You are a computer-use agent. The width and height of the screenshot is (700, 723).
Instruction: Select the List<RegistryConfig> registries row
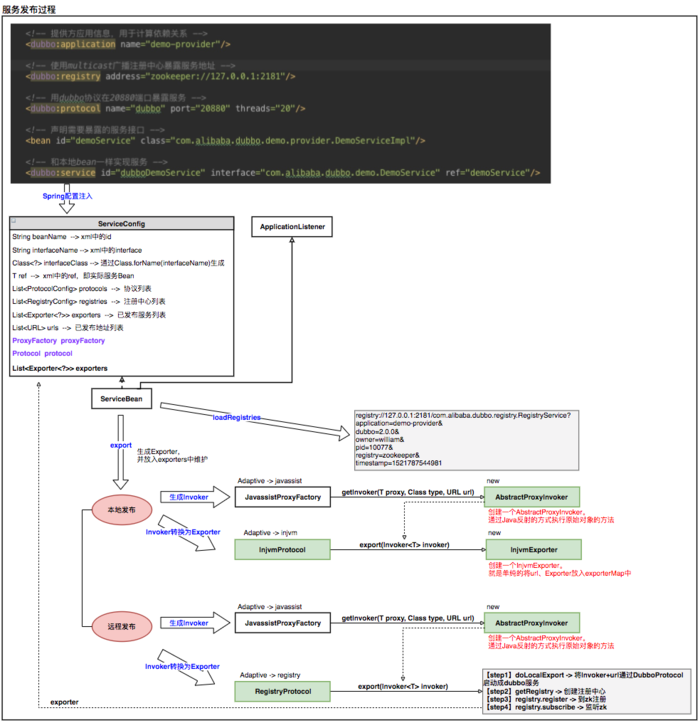pyautogui.click(x=89, y=302)
